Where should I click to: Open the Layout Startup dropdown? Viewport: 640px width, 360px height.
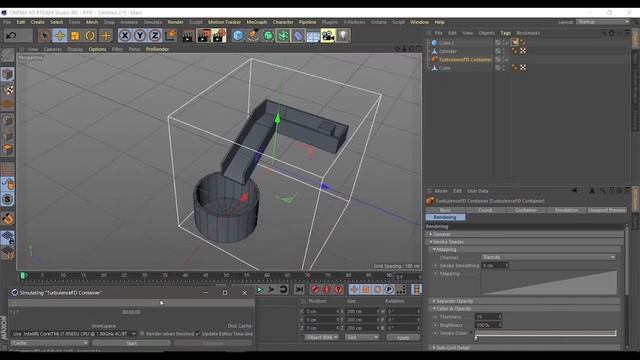(603, 22)
